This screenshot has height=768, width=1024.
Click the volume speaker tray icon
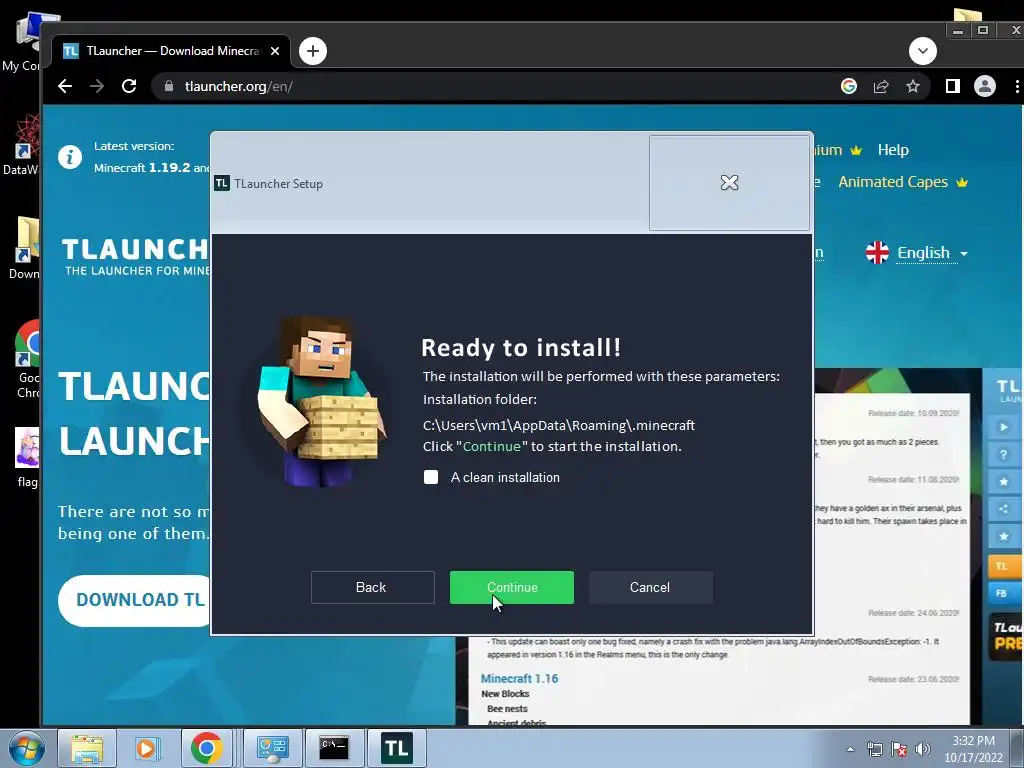923,749
